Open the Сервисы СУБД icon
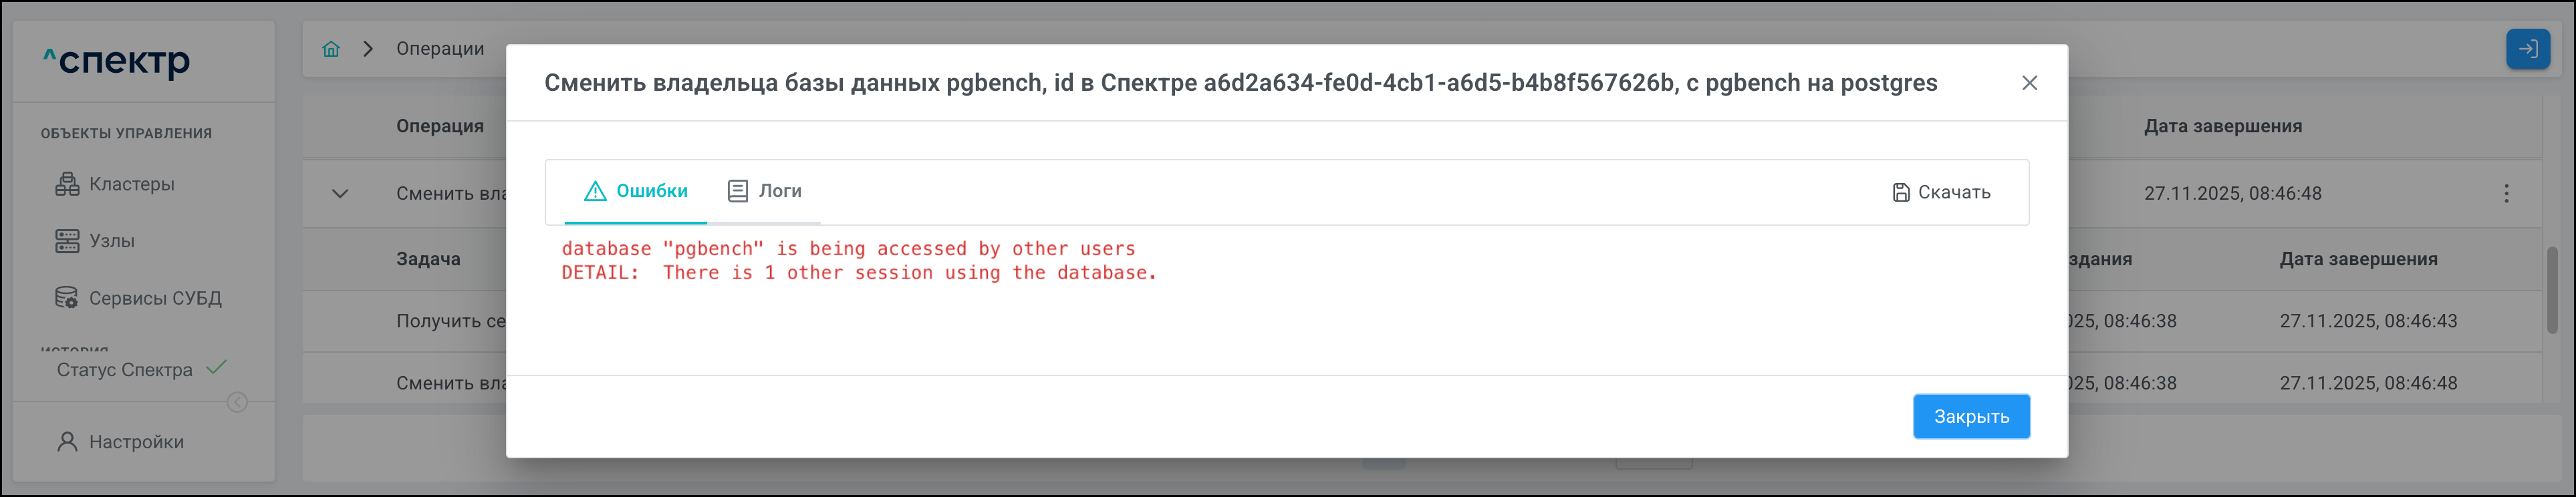The height and width of the screenshot is (497, 2576). (x=67, y=298)
